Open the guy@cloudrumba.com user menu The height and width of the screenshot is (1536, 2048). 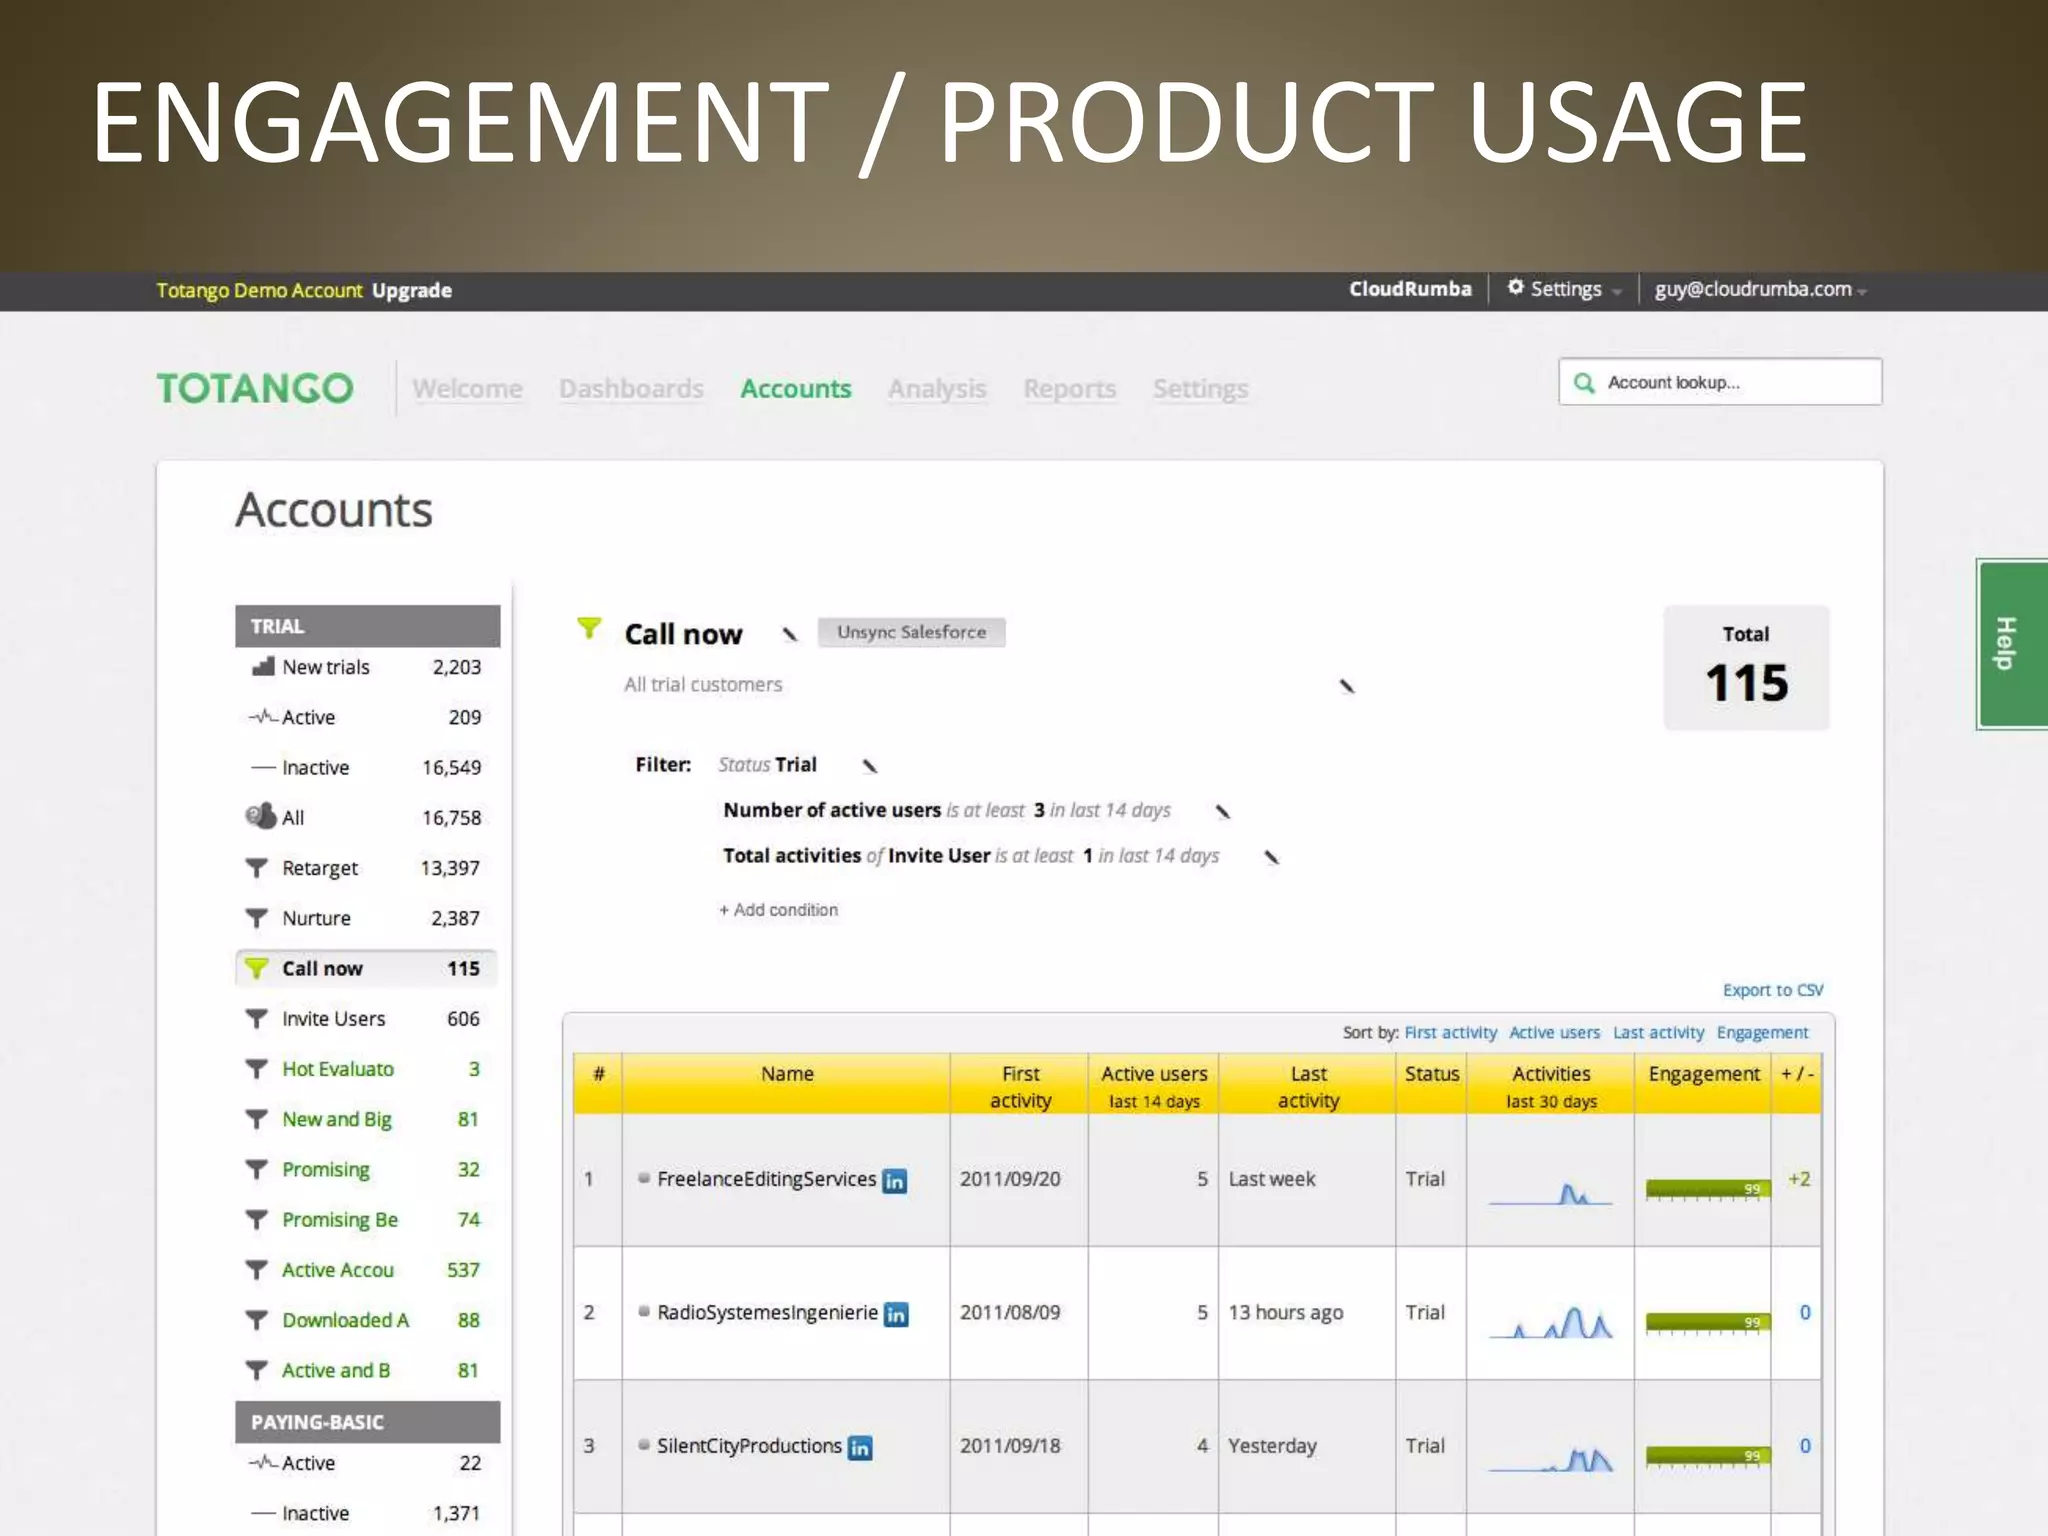[x=1761, y=289]
